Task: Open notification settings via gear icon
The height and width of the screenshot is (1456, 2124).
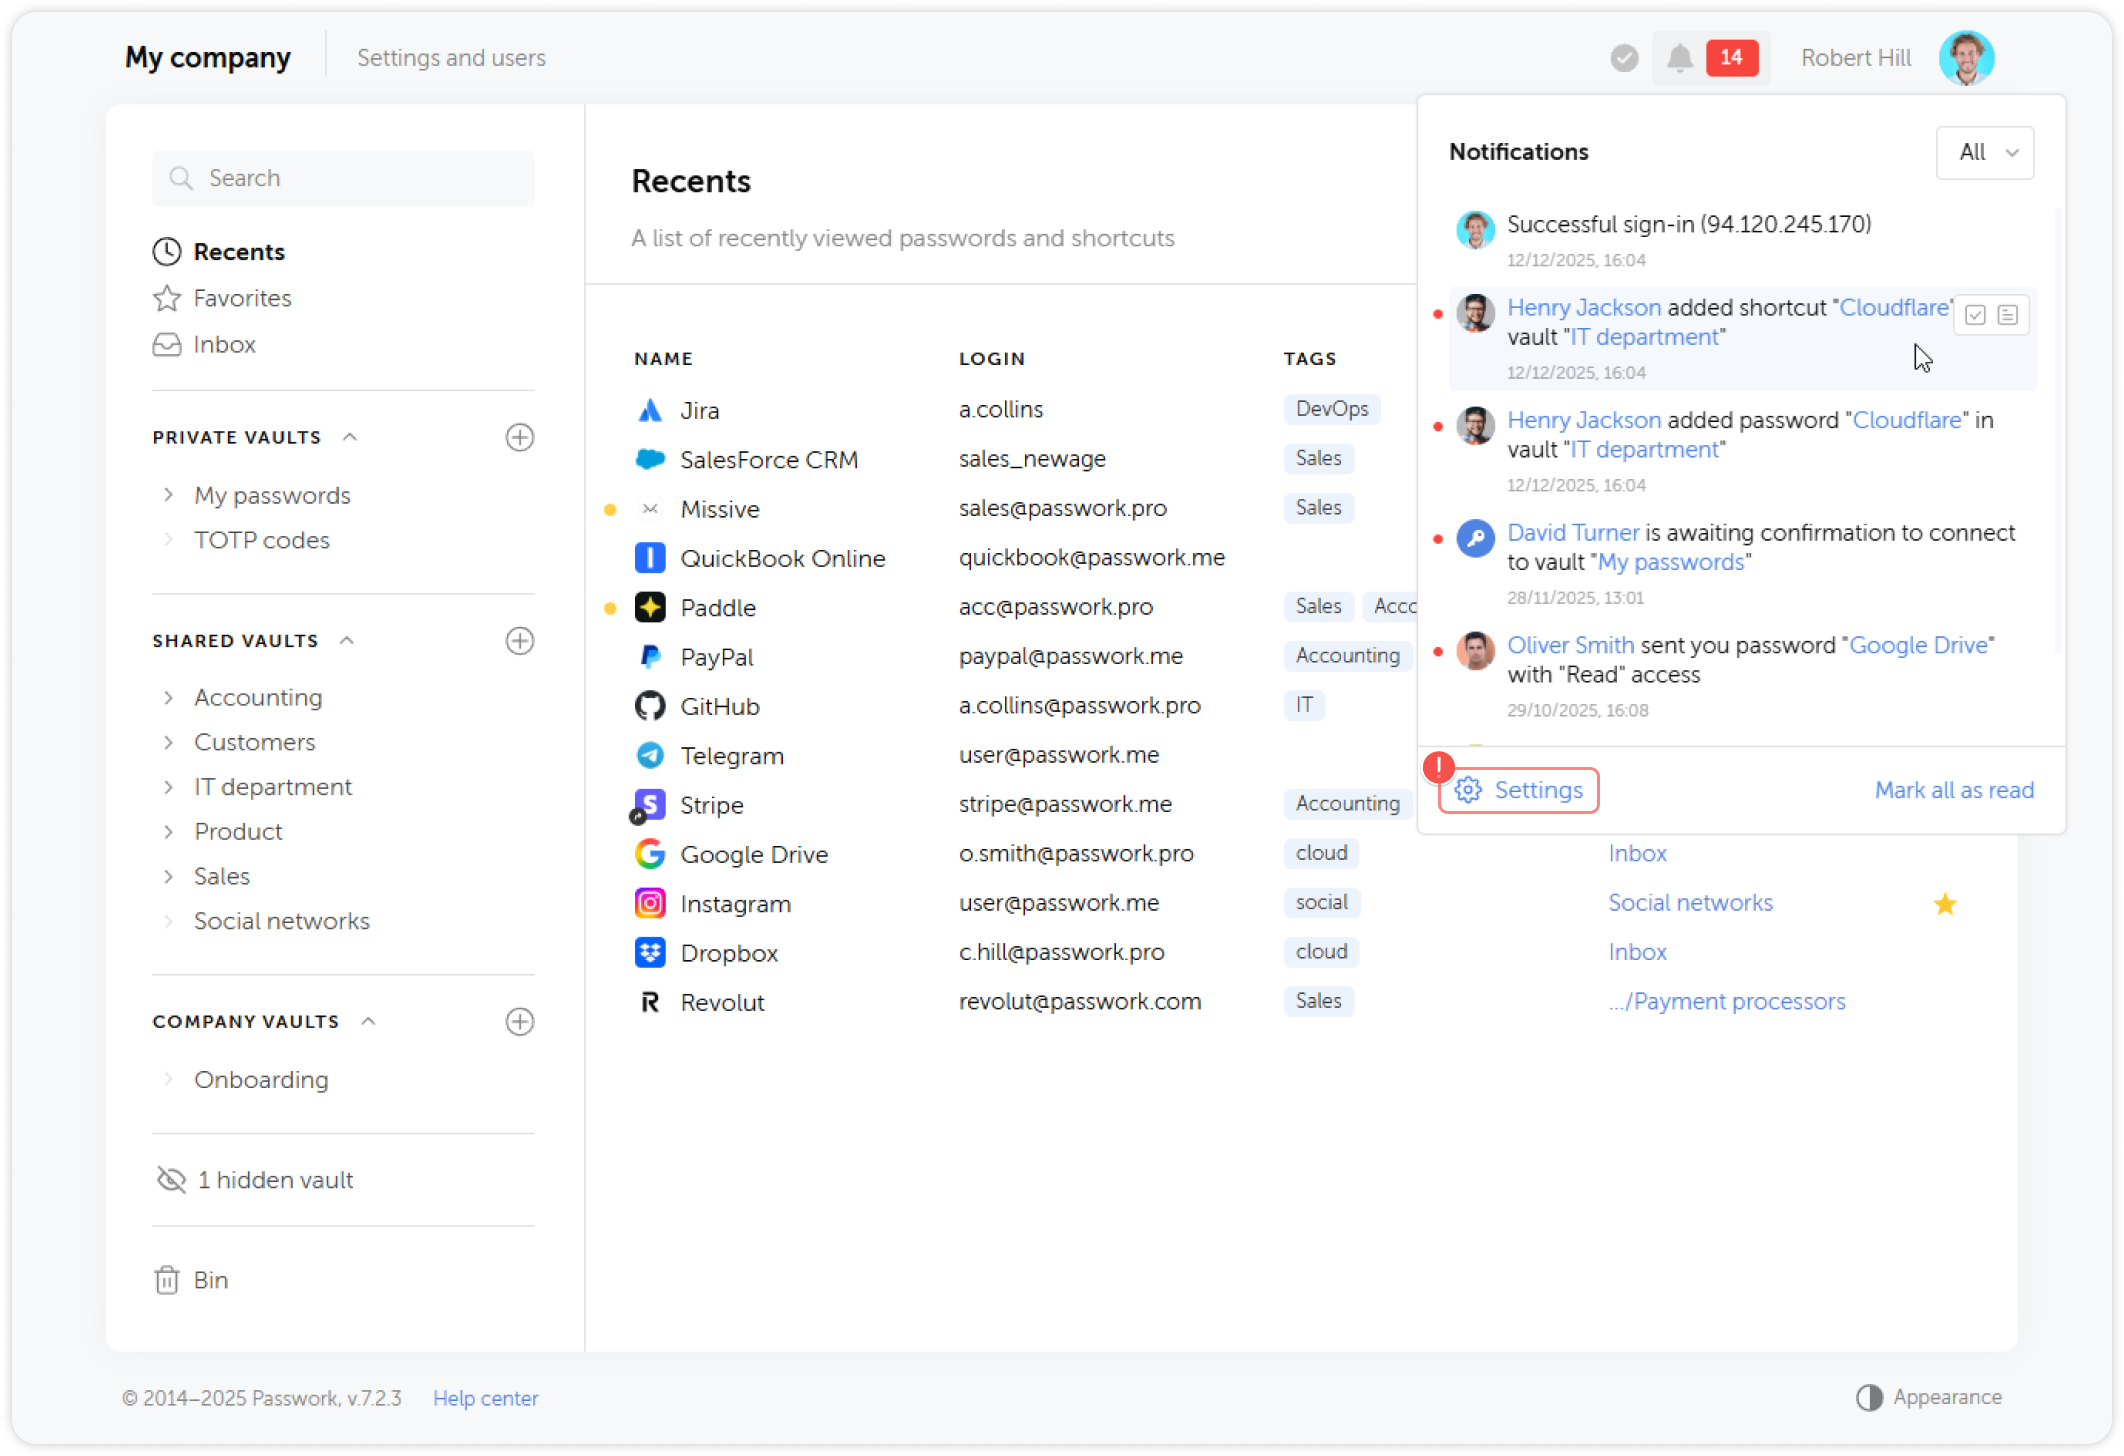Action: (x=1469, y=790)
